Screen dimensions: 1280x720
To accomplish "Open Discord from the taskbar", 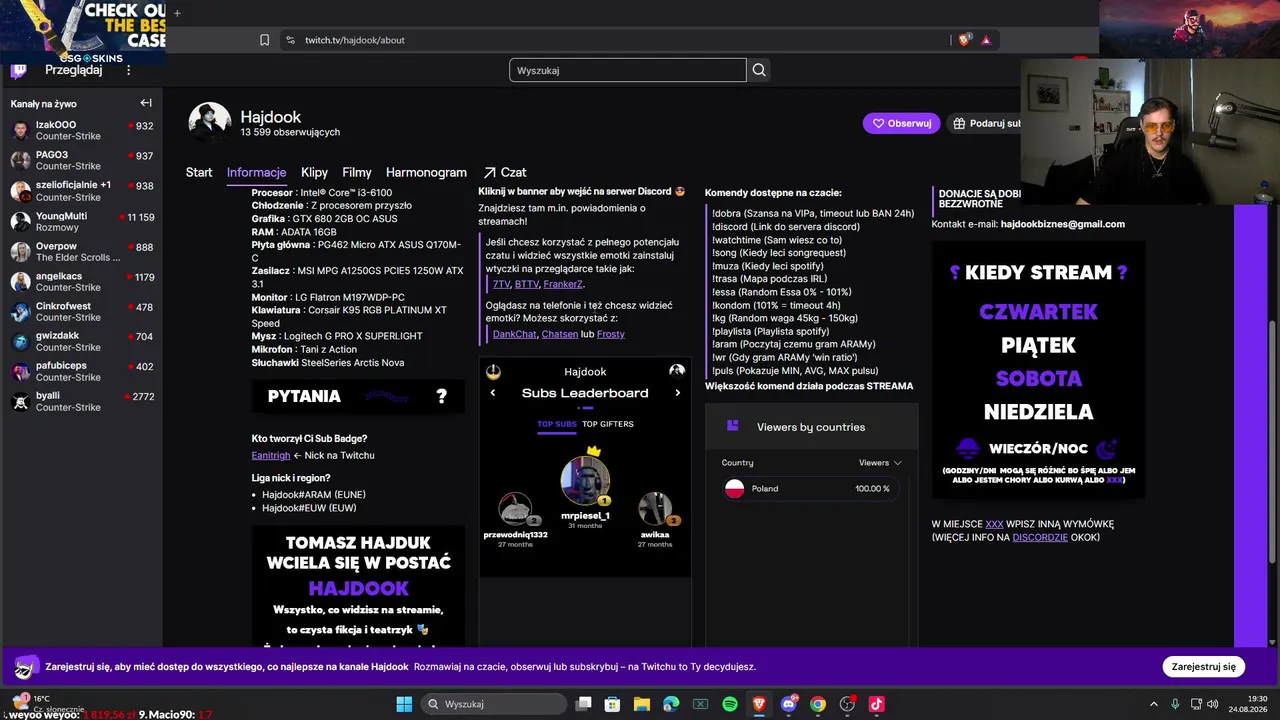I will pyautogui.click(x=789, y=704).
